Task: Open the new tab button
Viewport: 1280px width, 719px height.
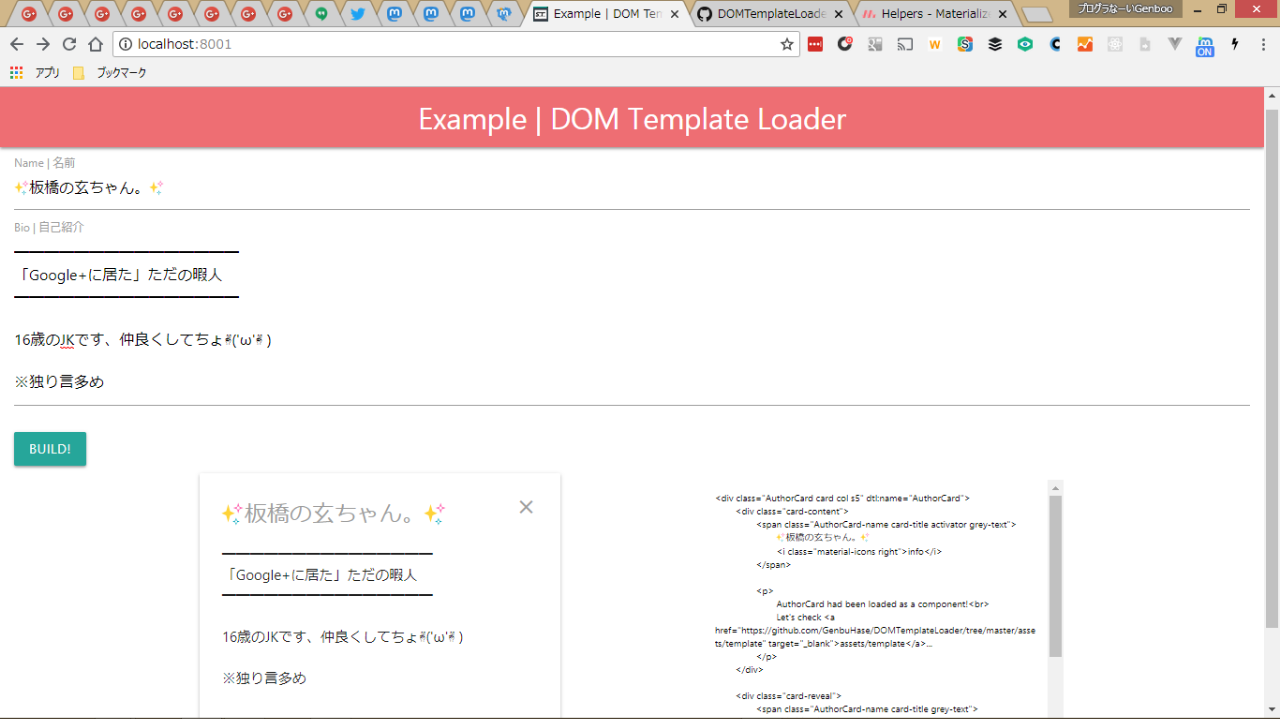Action: coord(1037,14)
